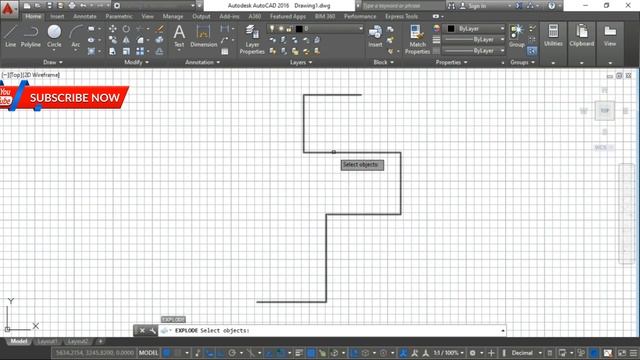Screen dimensions: 640x360
Task: Expand the Layers panel dropdown
Action: [301, 62]
